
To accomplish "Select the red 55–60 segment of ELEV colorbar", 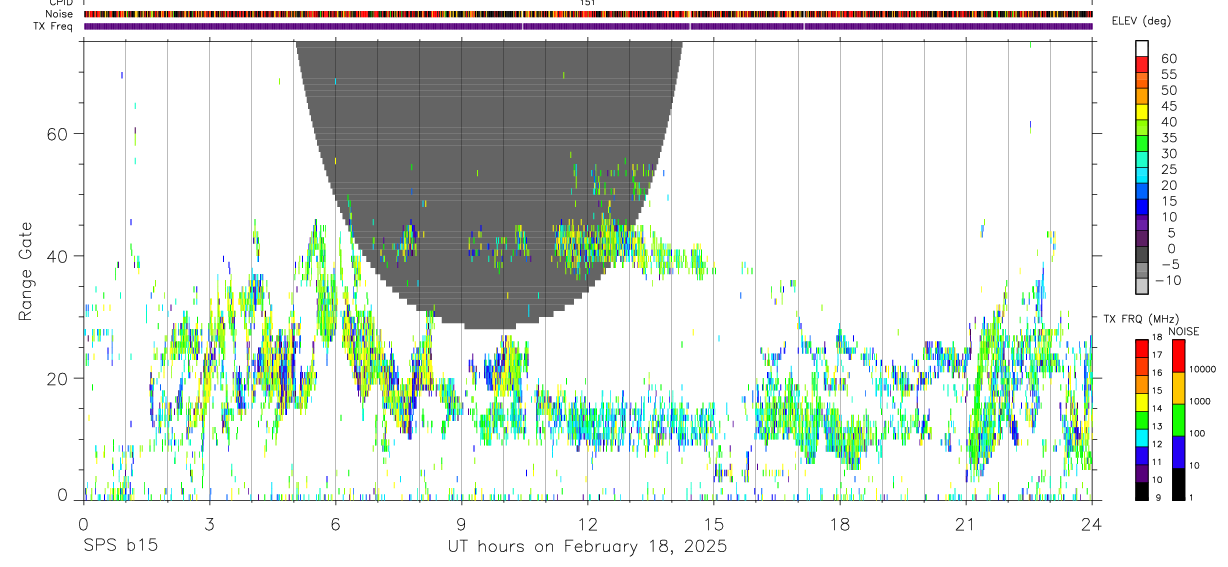I will [1142, 63].
